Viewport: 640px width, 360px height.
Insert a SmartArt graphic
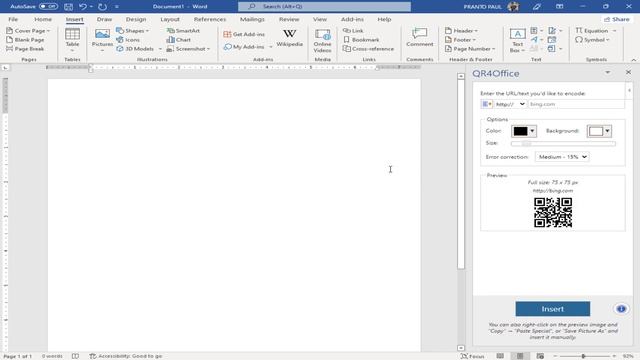pos(183,31)
